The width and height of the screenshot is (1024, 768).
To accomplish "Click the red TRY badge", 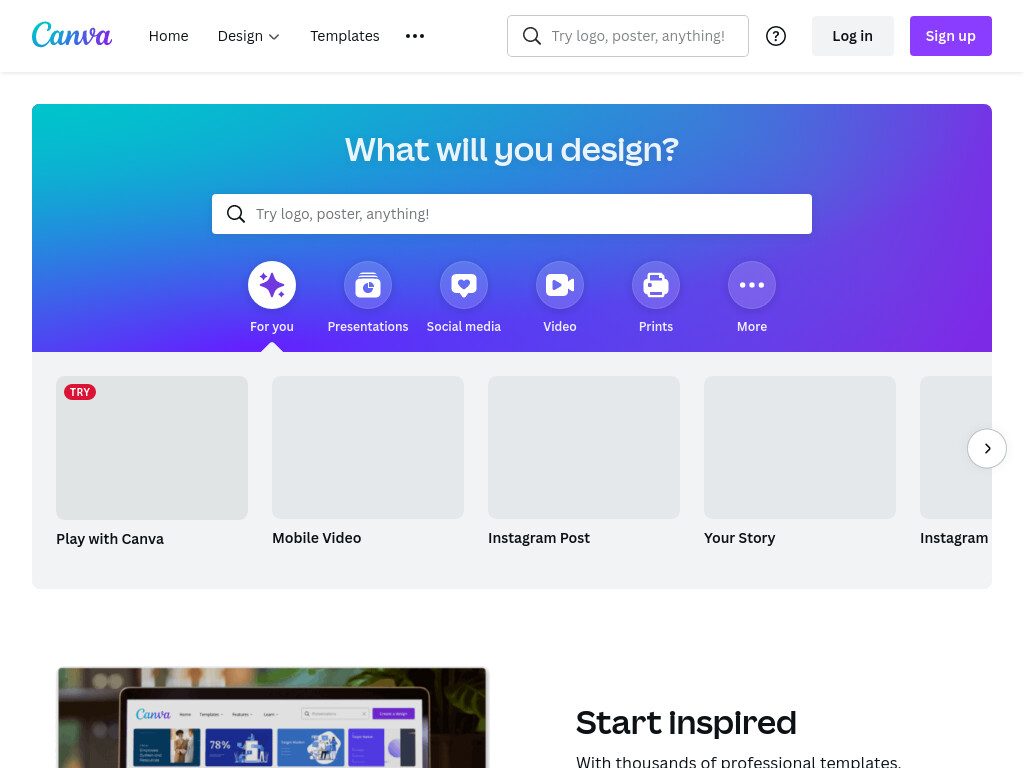I will [80, 392].
